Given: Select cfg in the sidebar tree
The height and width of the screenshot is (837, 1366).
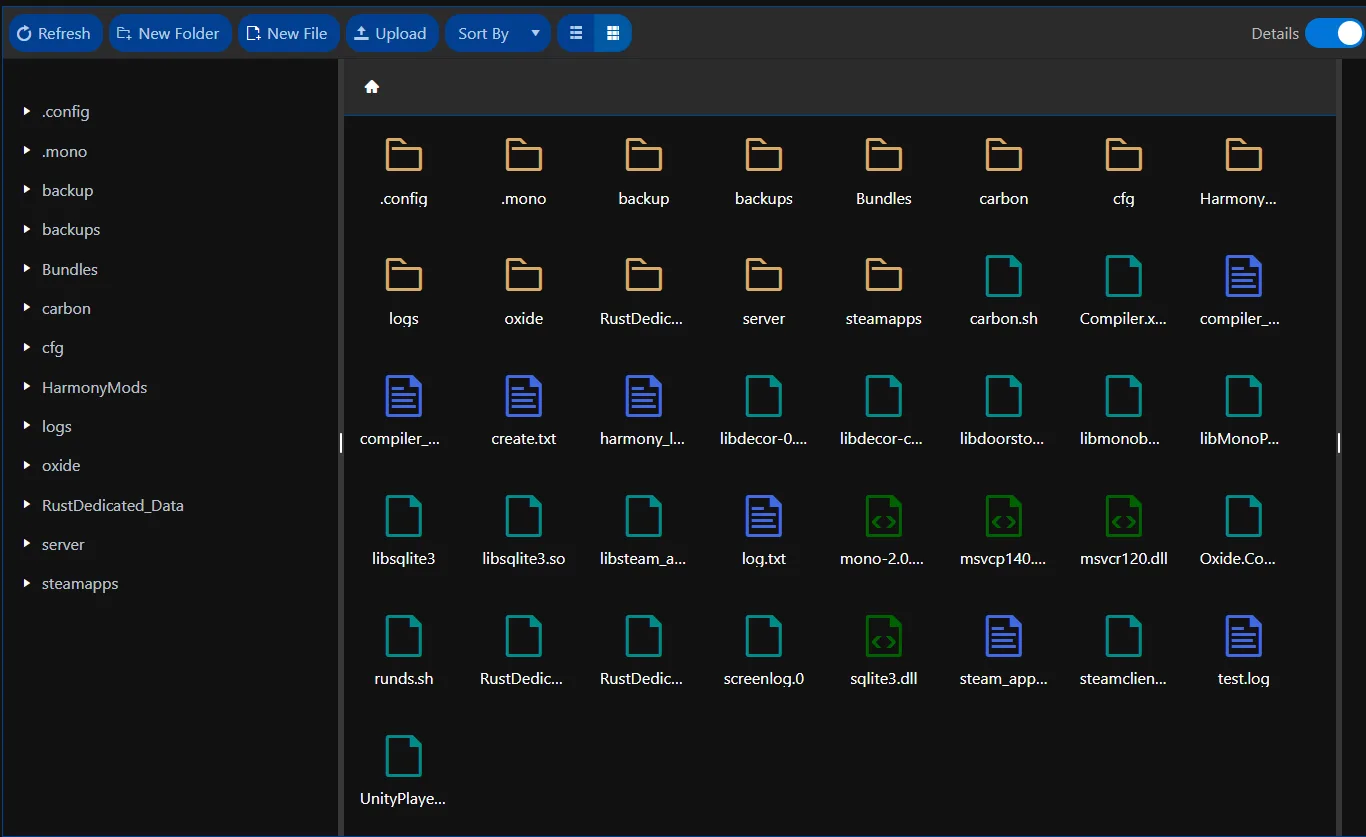Looking at the screenshot, I should point(53,347).
